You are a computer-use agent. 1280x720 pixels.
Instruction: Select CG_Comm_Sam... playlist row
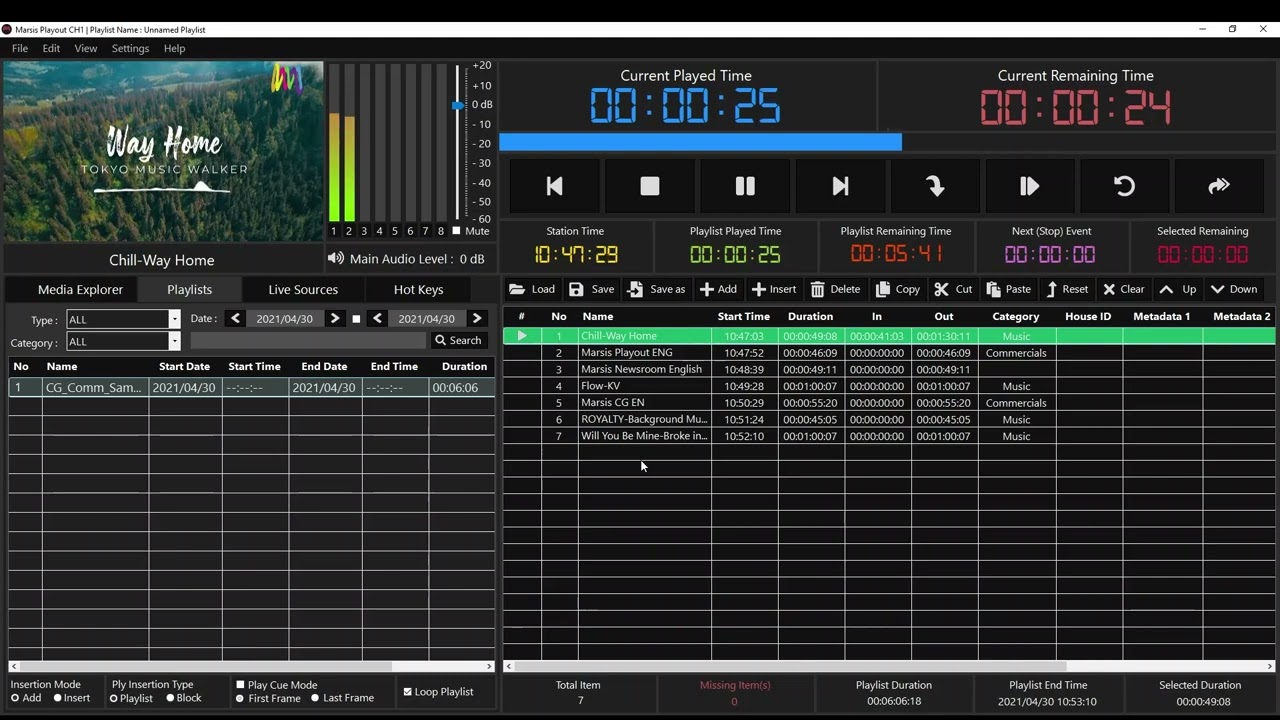tap(251, 388)
